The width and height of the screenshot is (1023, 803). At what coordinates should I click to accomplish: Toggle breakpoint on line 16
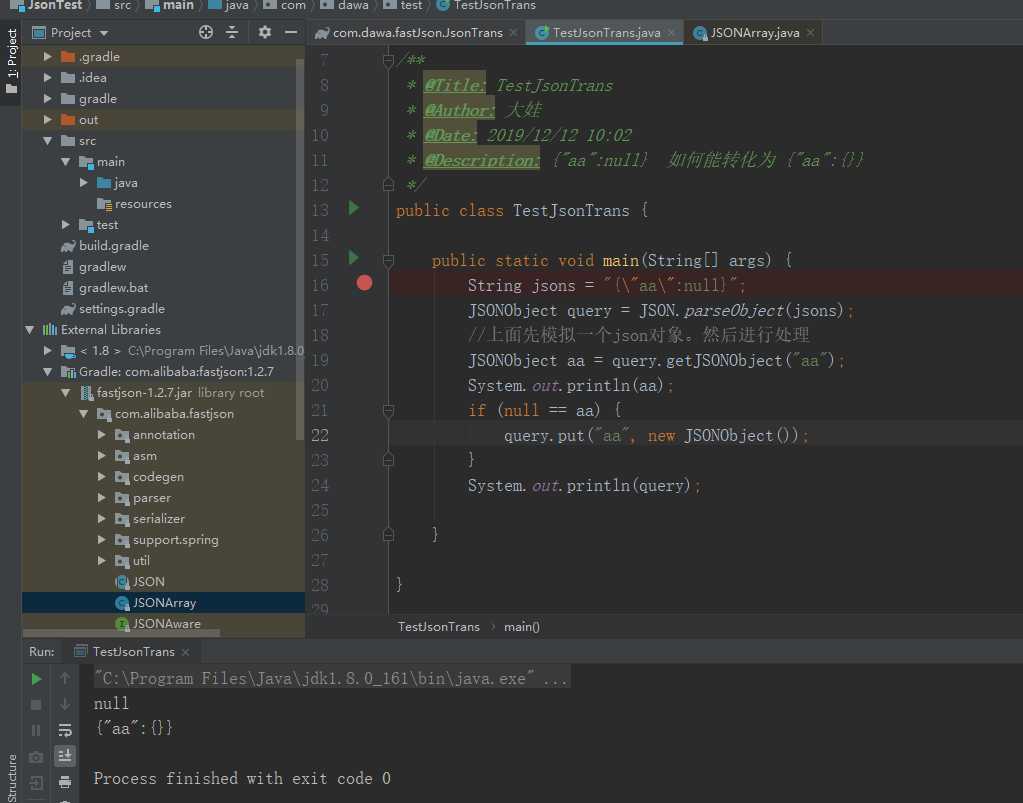pyautogui.click(x=364, y=282)
